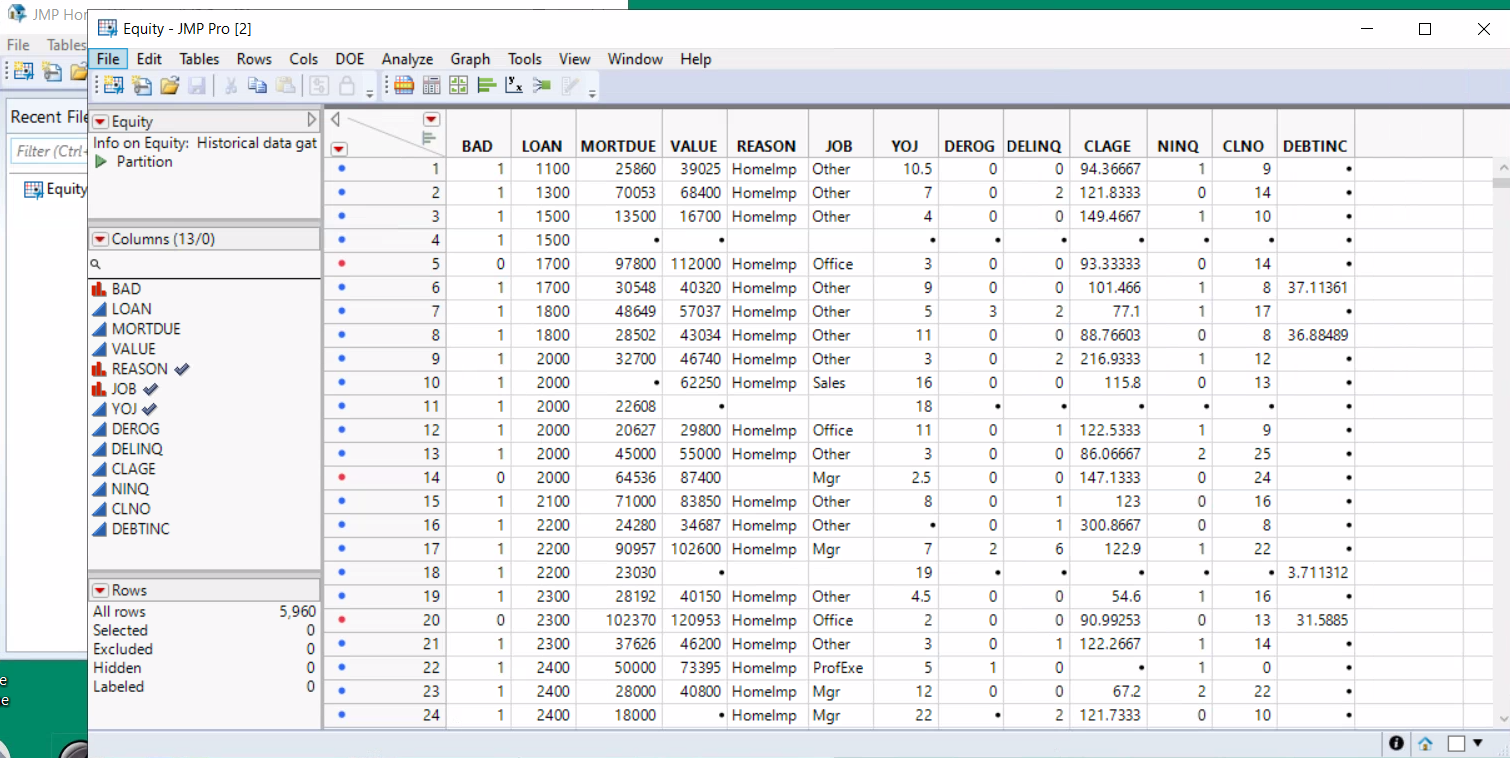Open the Columns panel red triangle menu
The height and width of the screenshot is (758, 1510).
(x=101, y=239)
